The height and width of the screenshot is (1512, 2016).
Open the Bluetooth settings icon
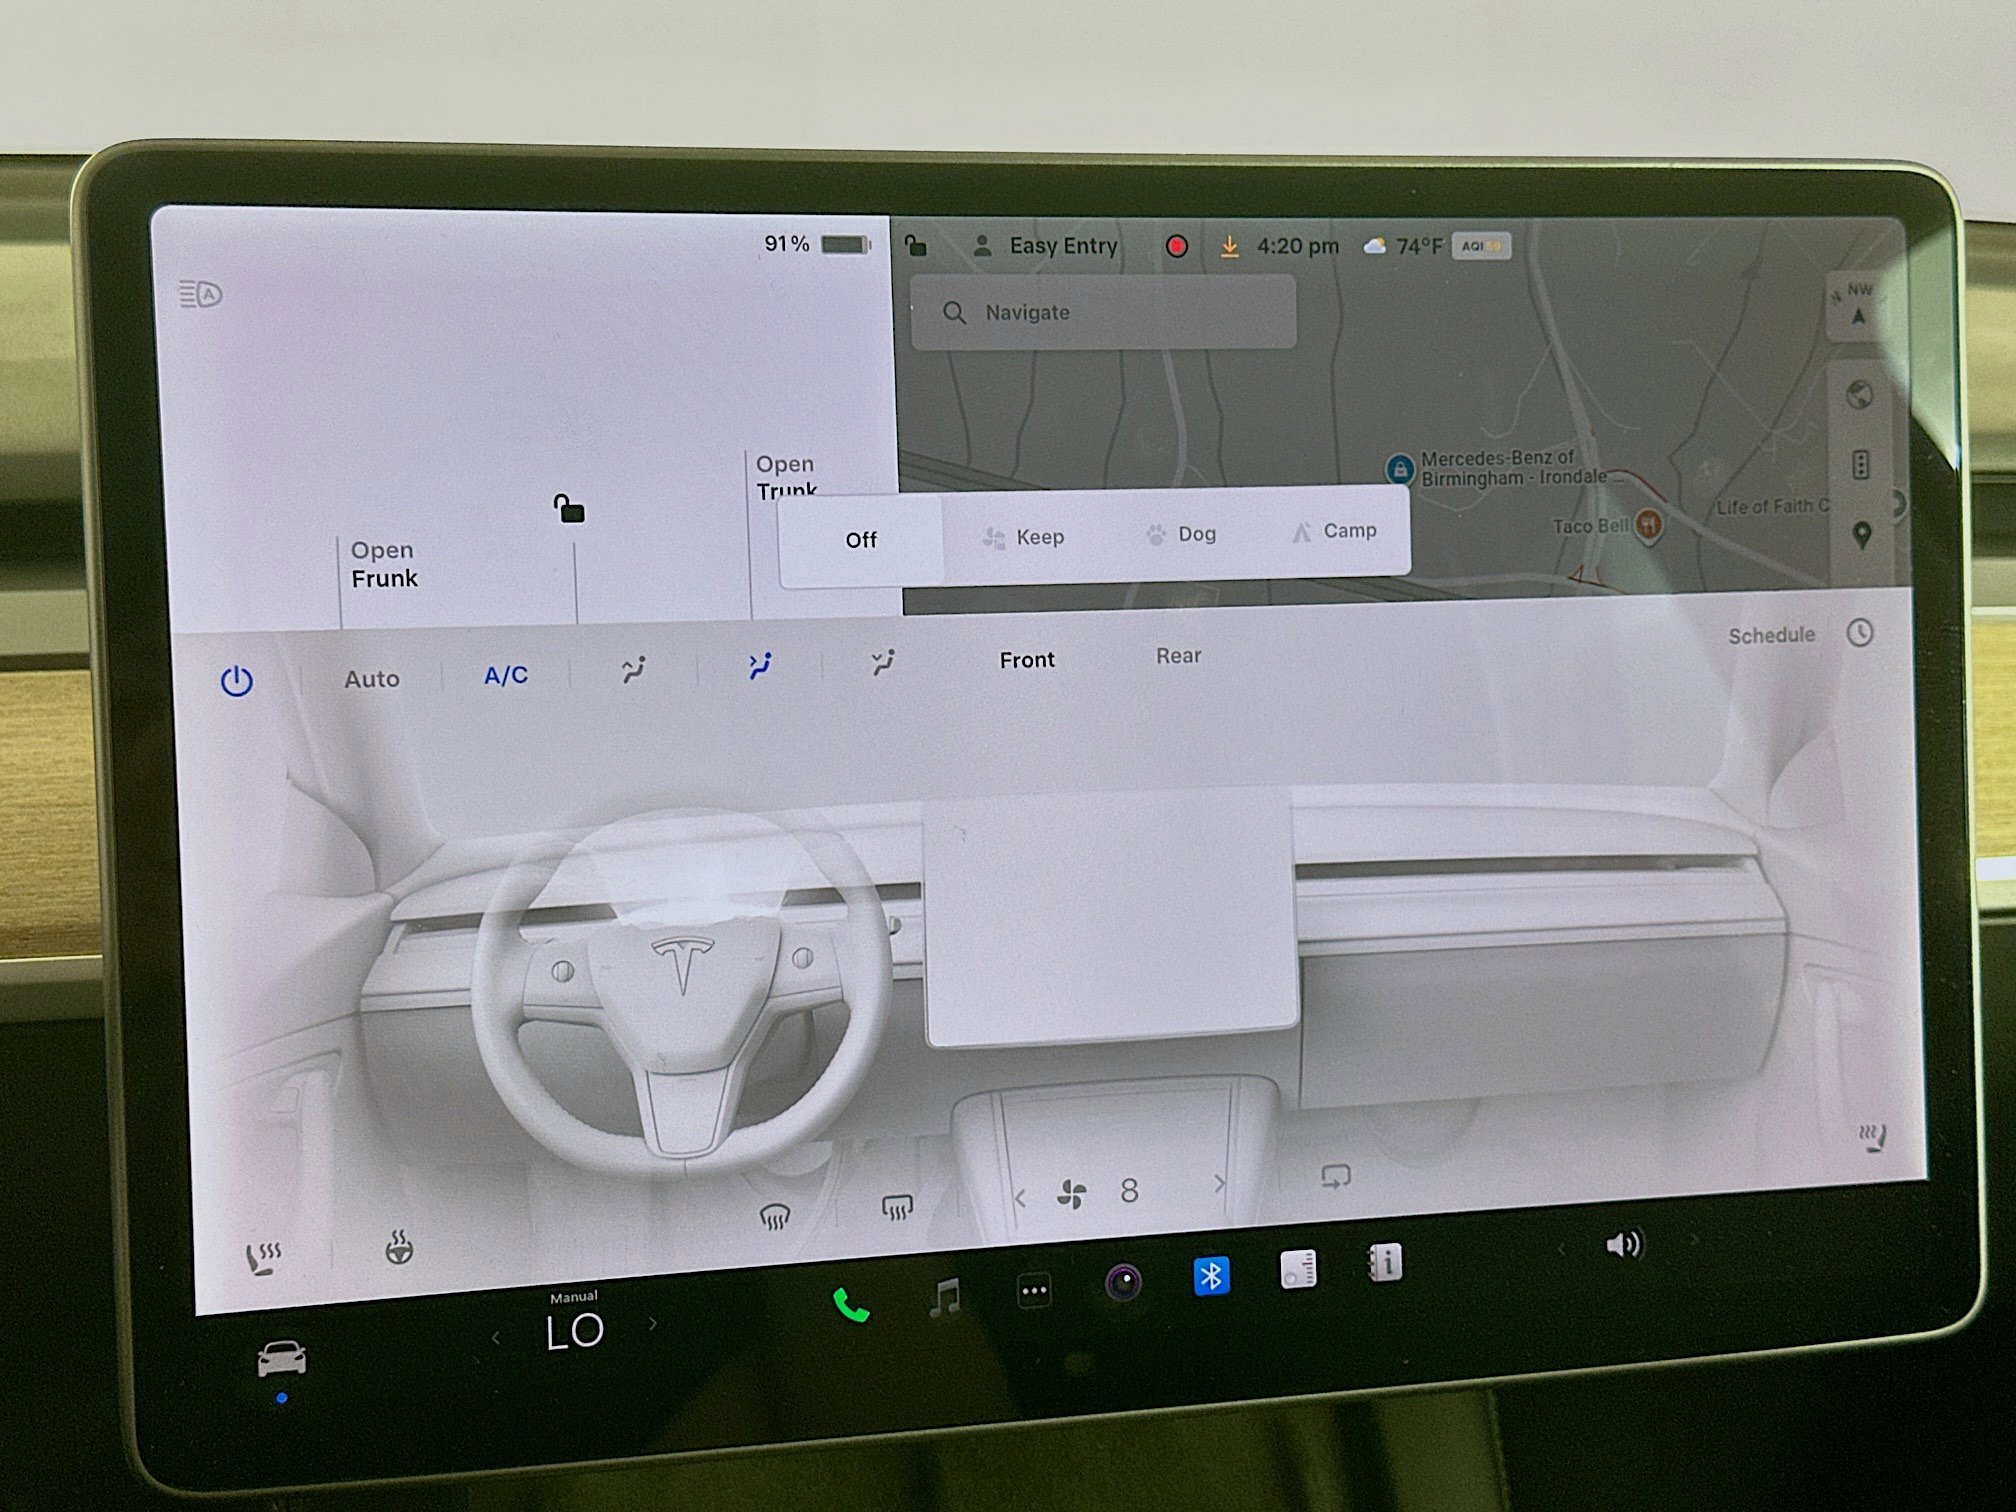(x=1213, y=1275)
